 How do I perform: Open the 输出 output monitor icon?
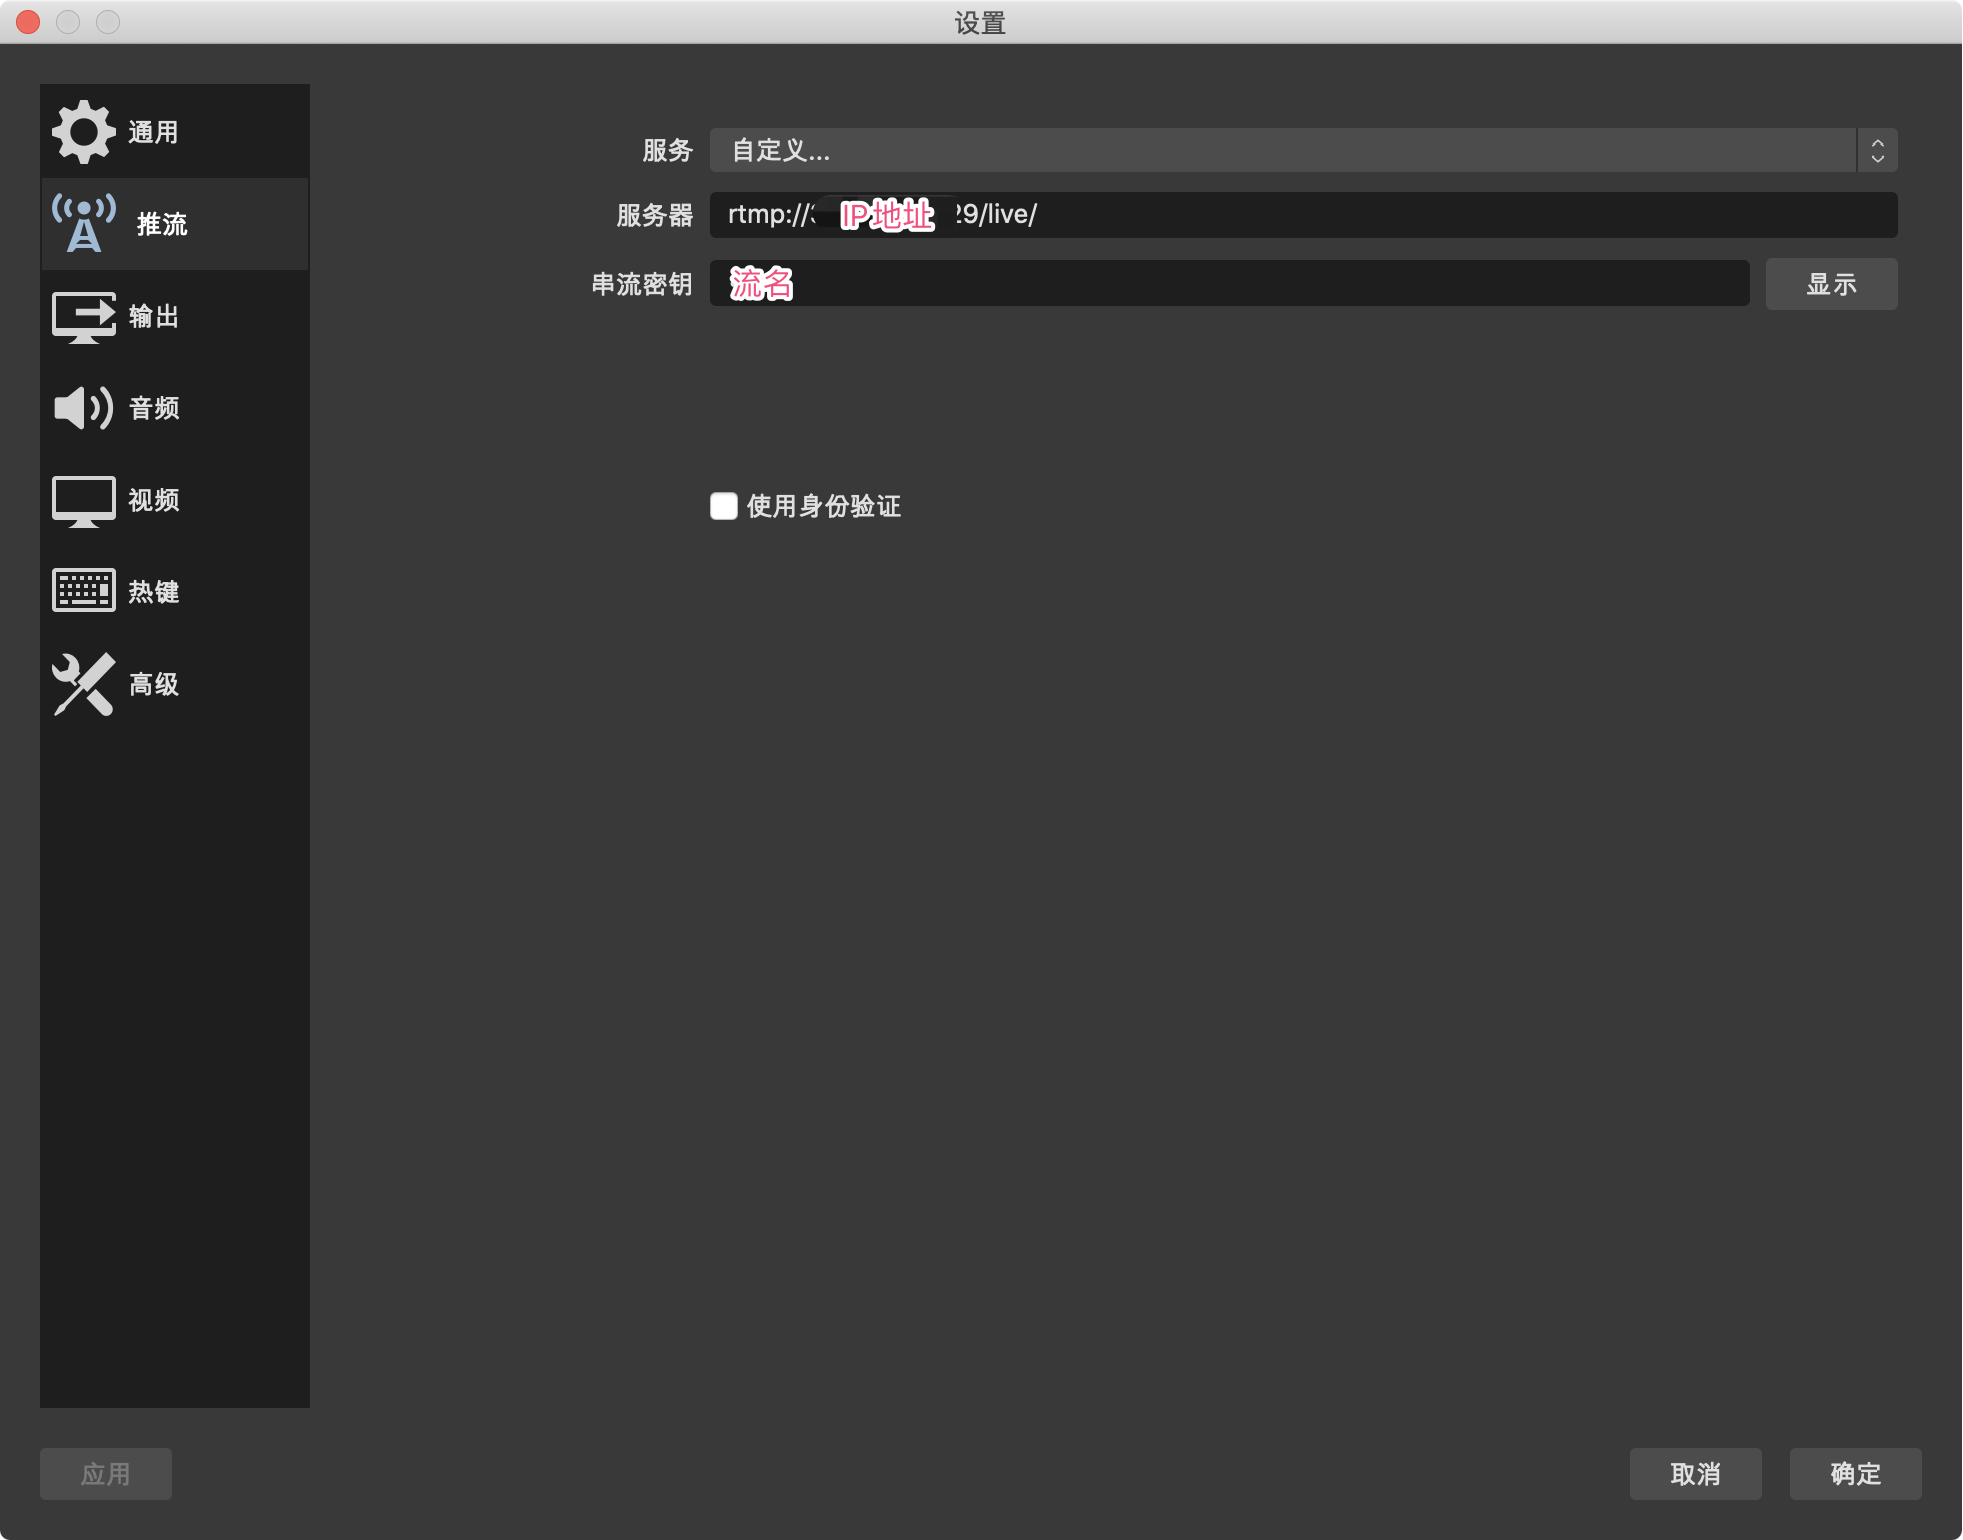[83, 317]
